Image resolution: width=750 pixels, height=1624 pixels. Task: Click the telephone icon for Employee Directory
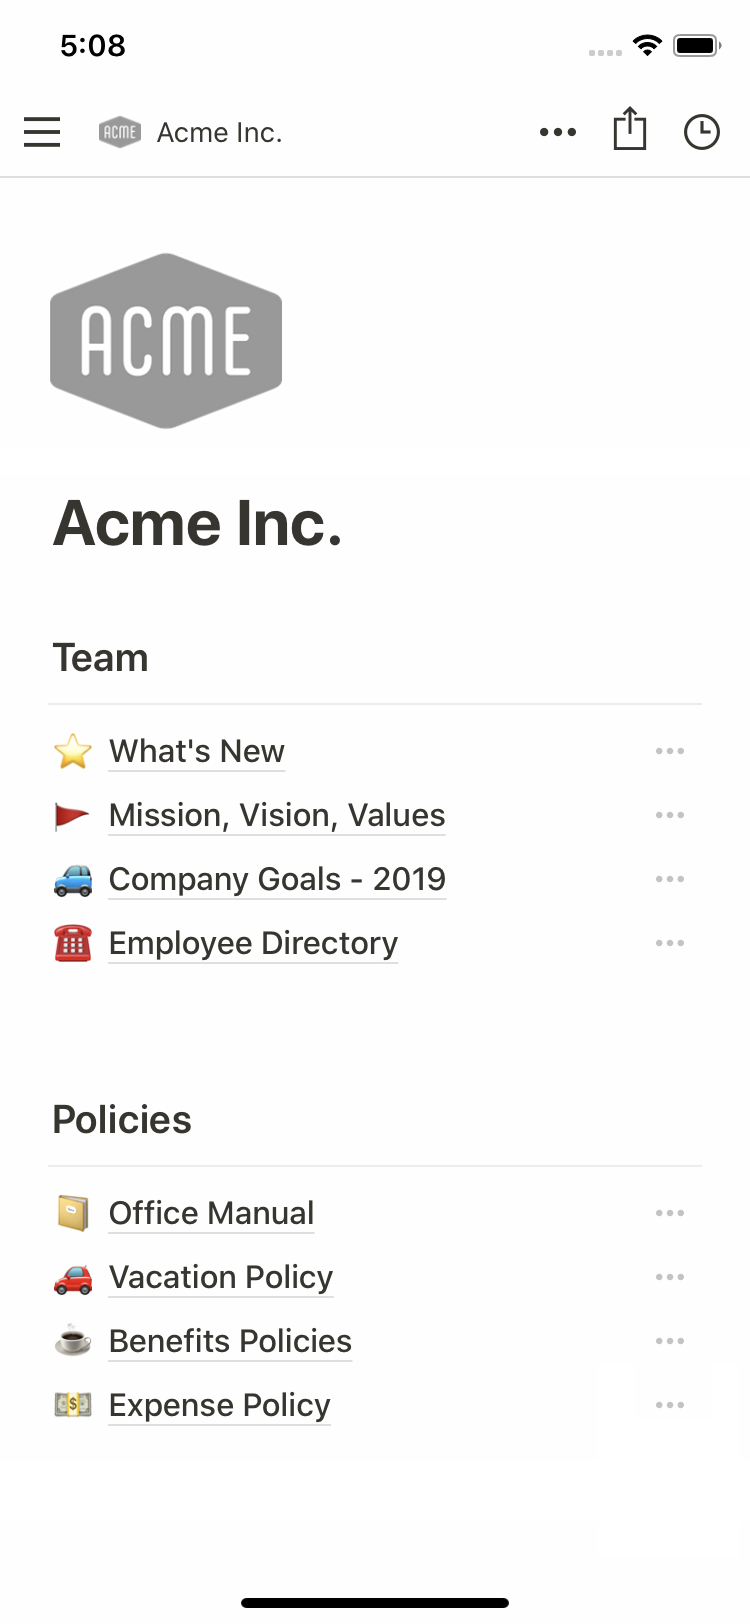(73, 943)
